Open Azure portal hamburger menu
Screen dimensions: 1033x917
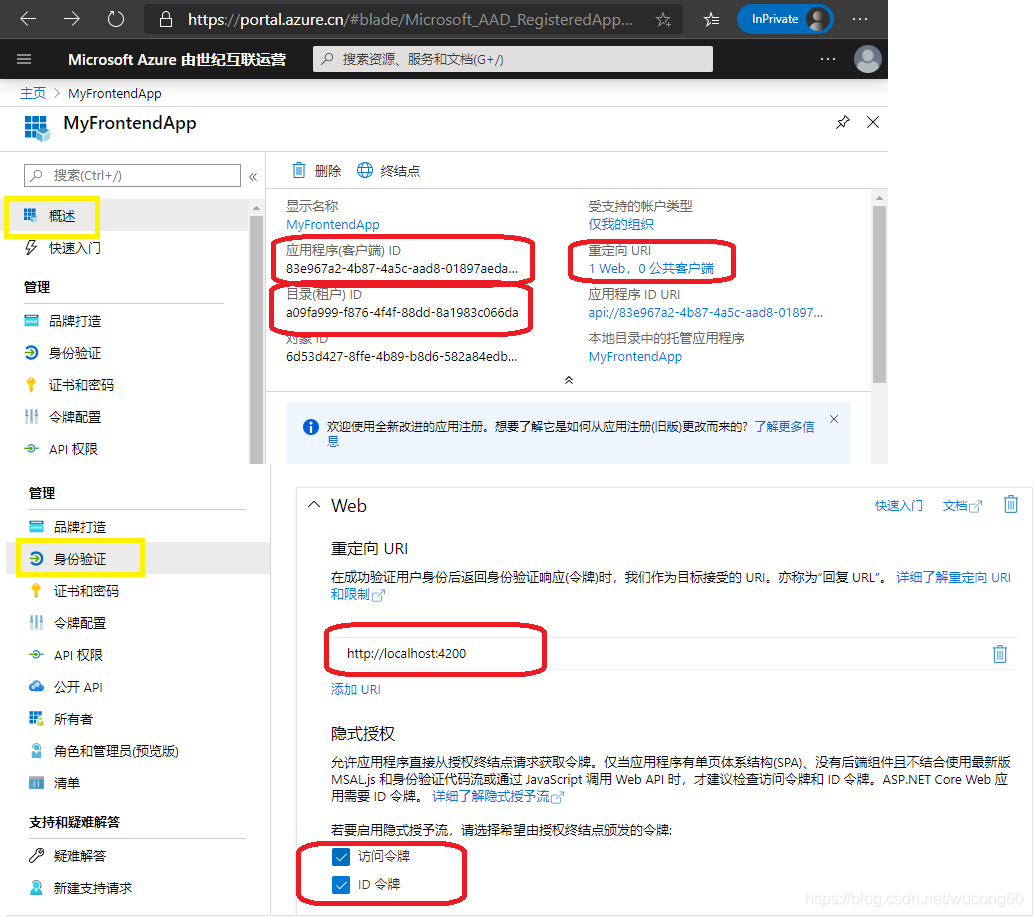(x=24, y=59)
